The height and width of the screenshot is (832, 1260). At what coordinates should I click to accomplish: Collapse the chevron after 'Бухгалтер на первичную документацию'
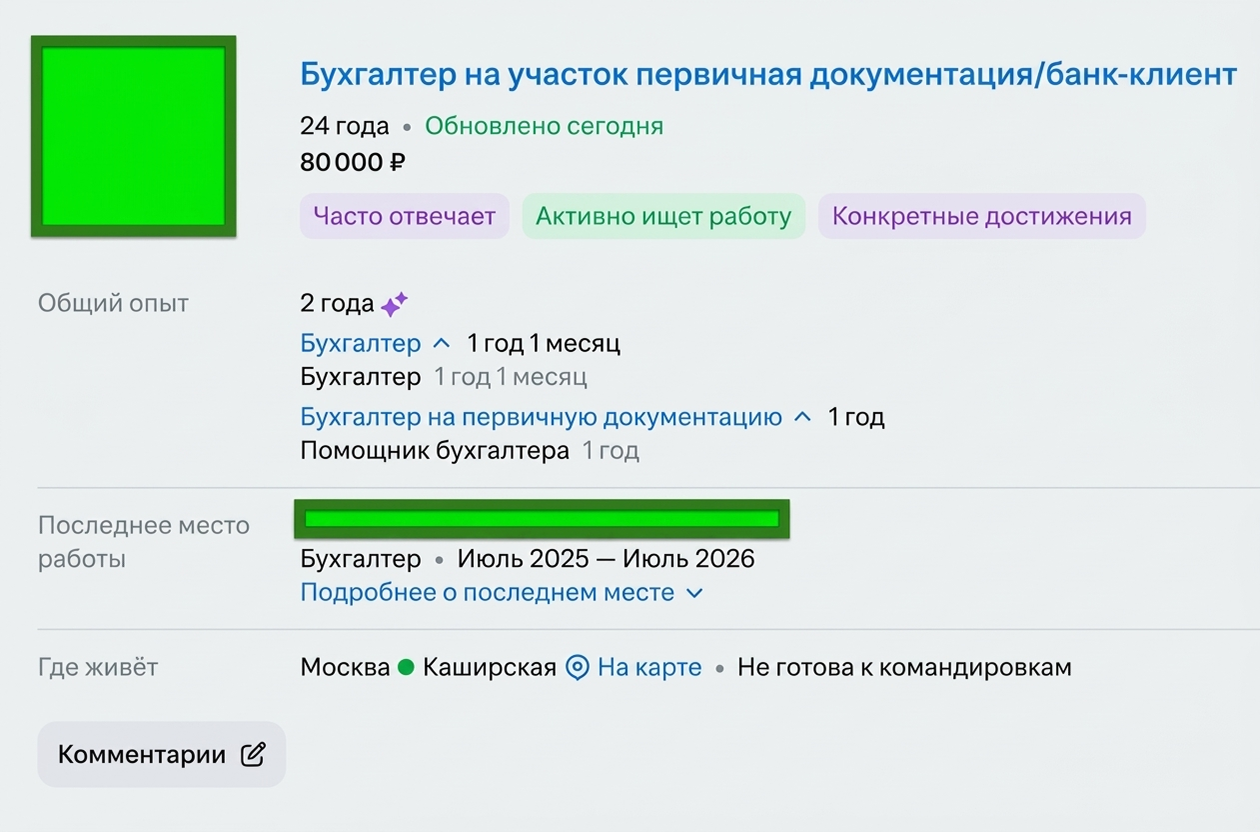[x=802, y=417]
